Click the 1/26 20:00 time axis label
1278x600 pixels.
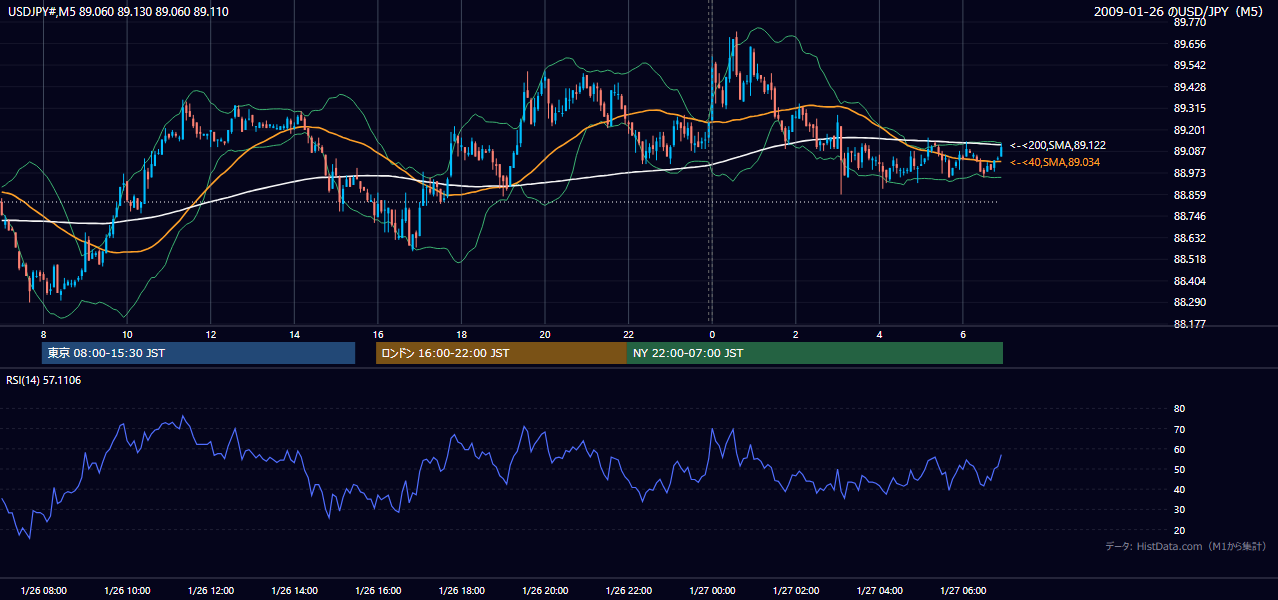click(544, 591)
